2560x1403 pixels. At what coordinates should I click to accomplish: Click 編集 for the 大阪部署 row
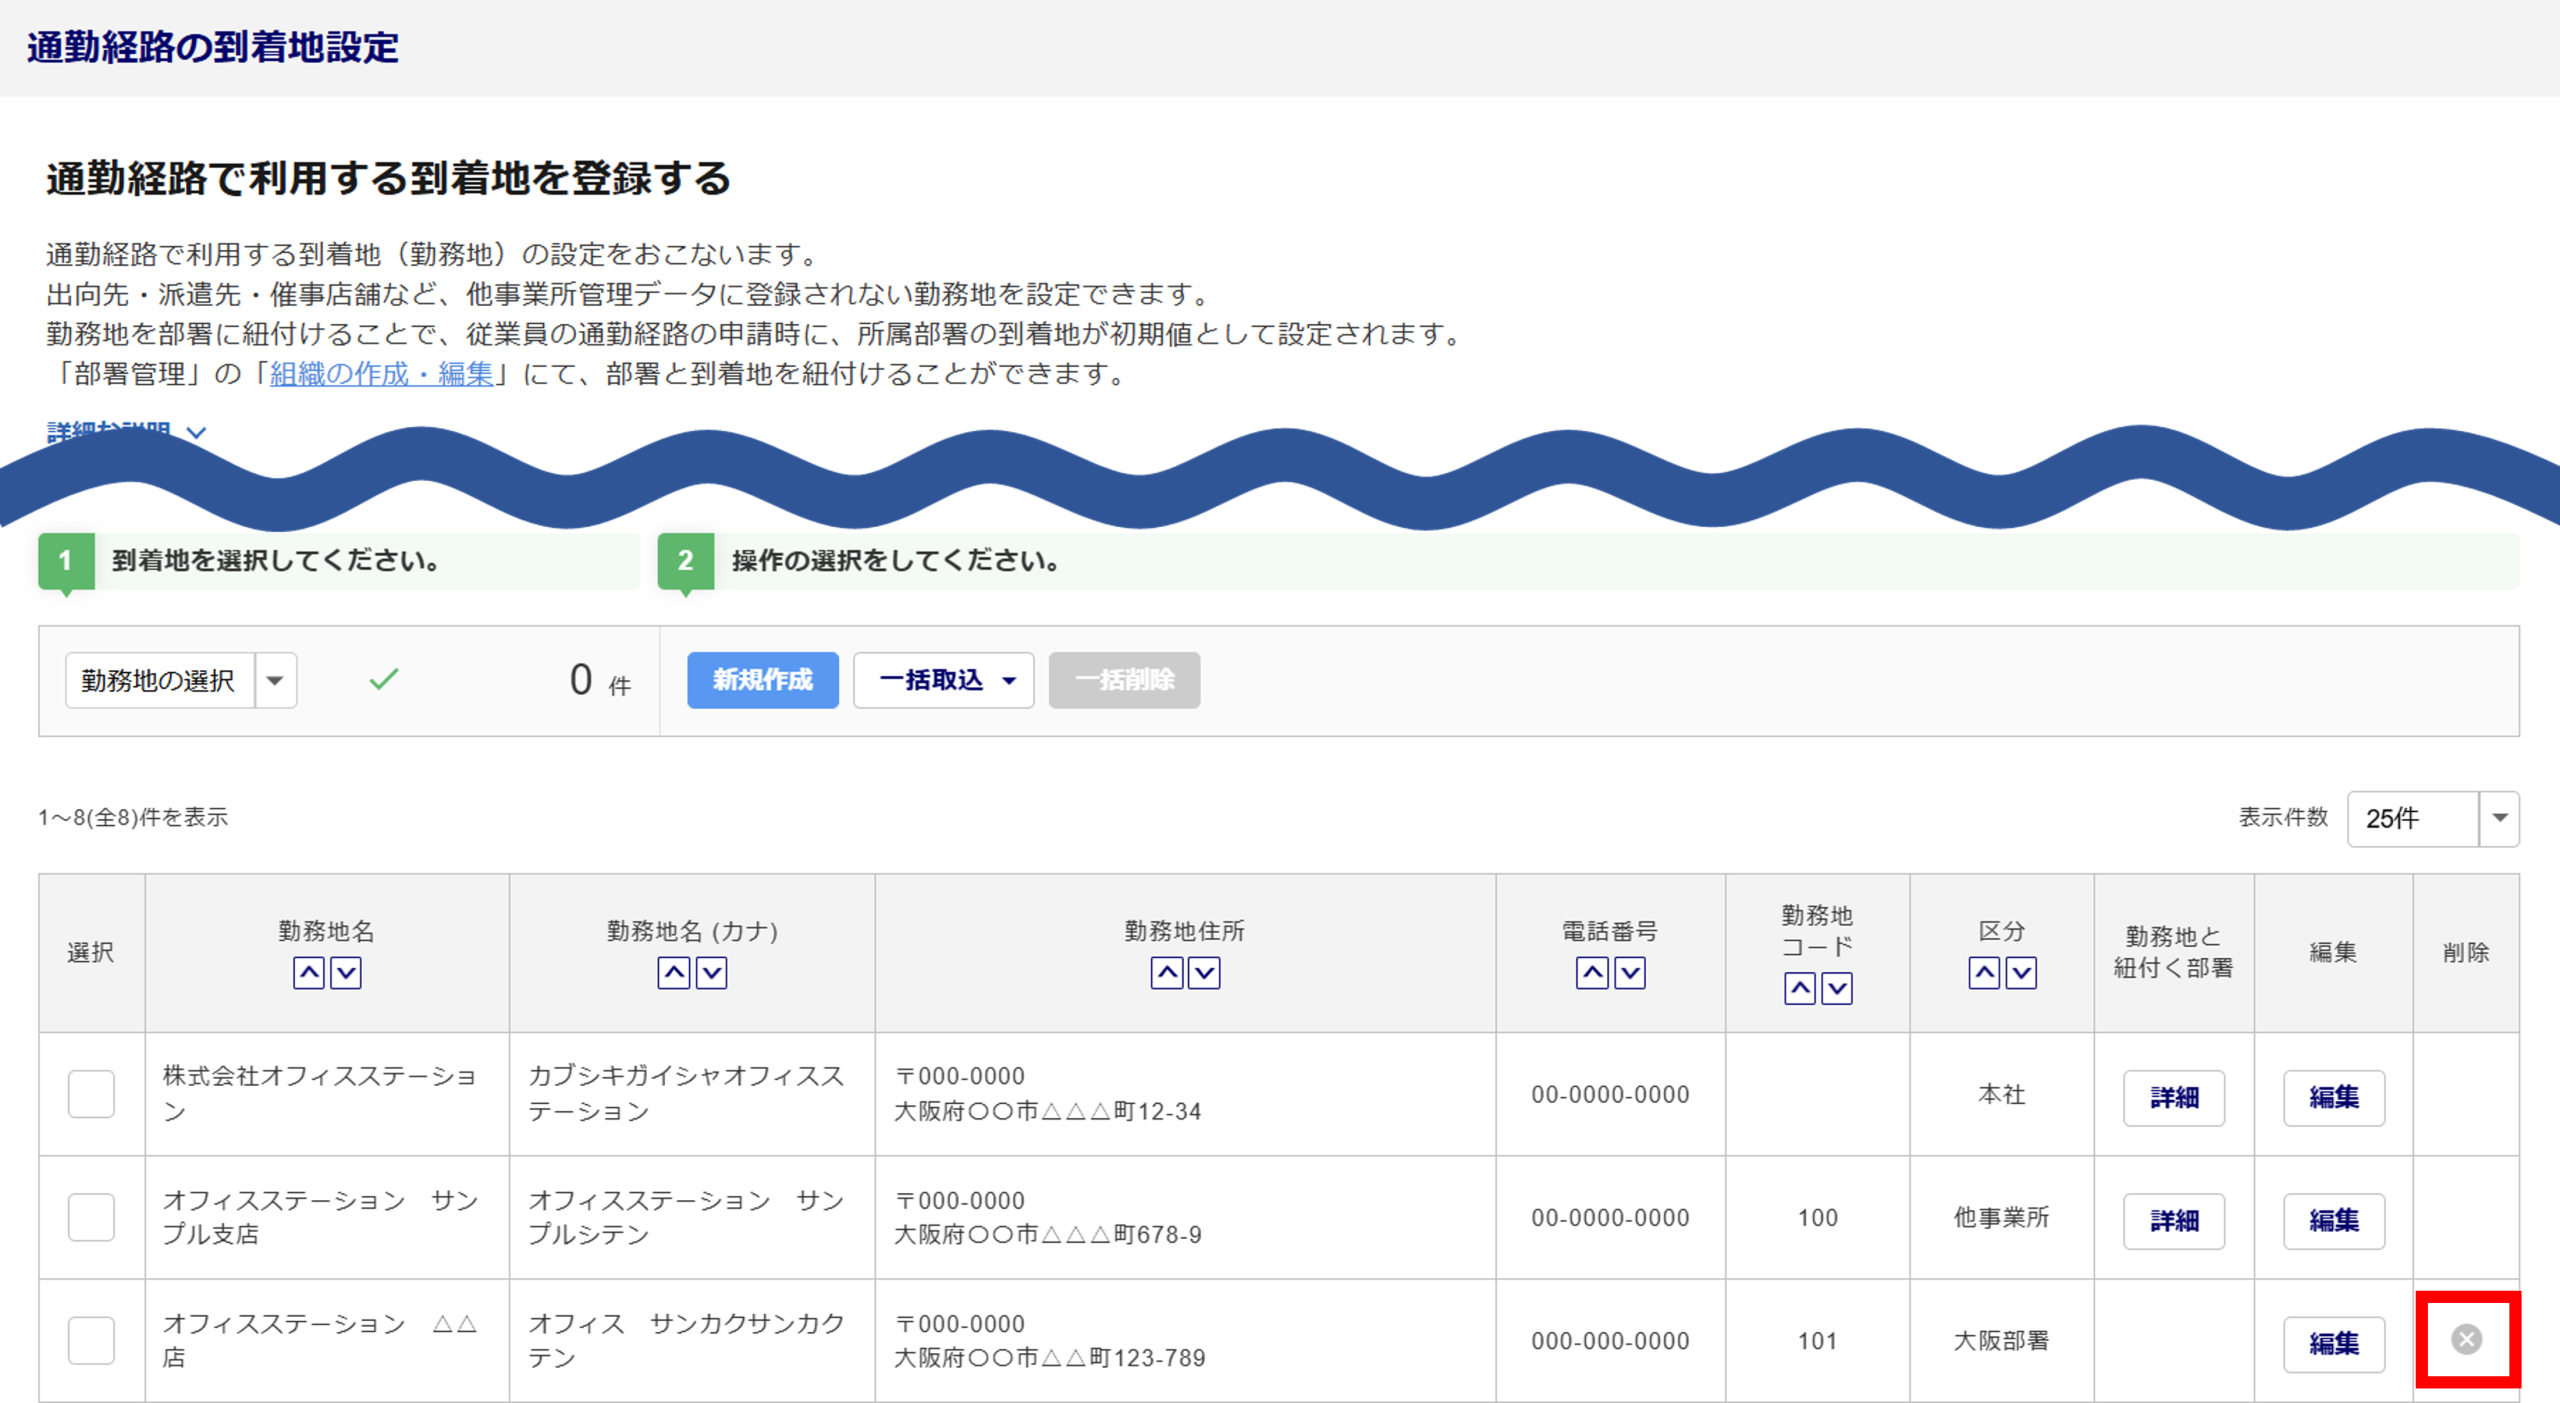pyautogui.click(x=2333, y=1343)
